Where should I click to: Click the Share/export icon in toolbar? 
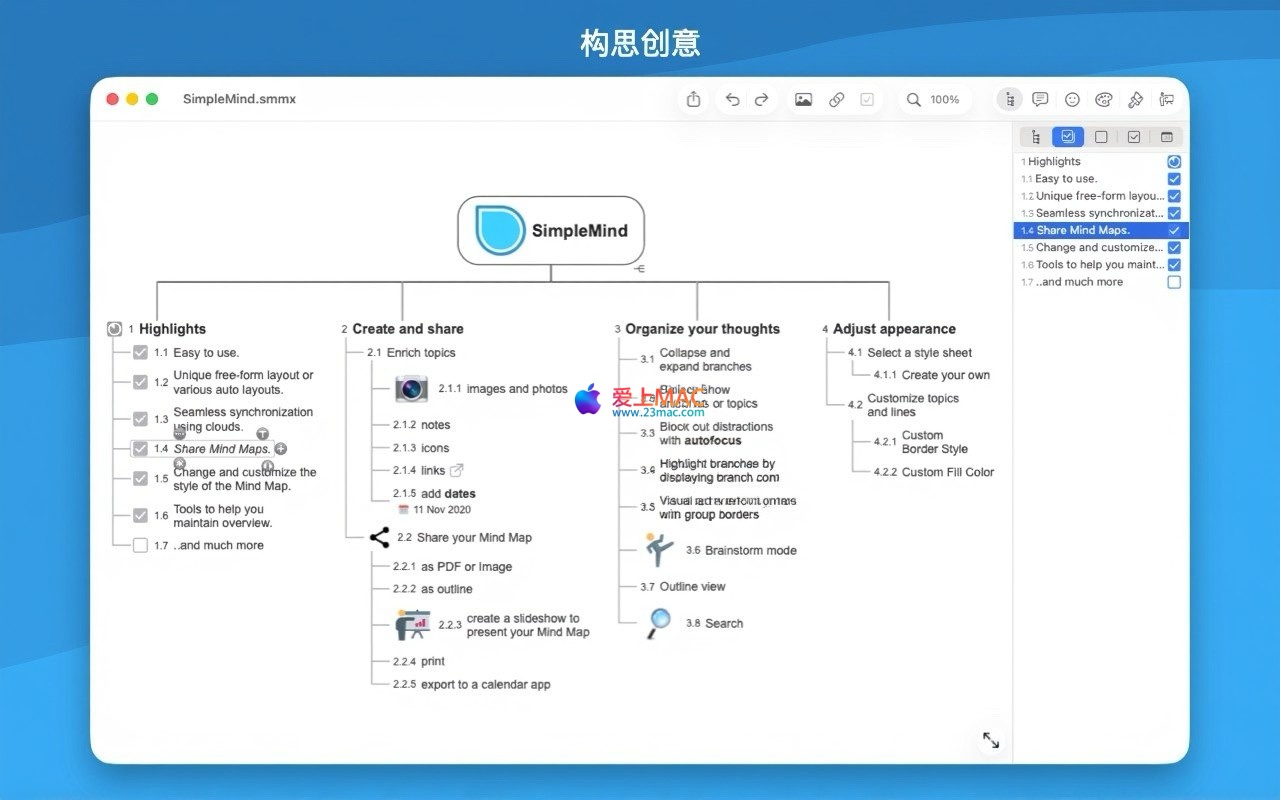693,99
